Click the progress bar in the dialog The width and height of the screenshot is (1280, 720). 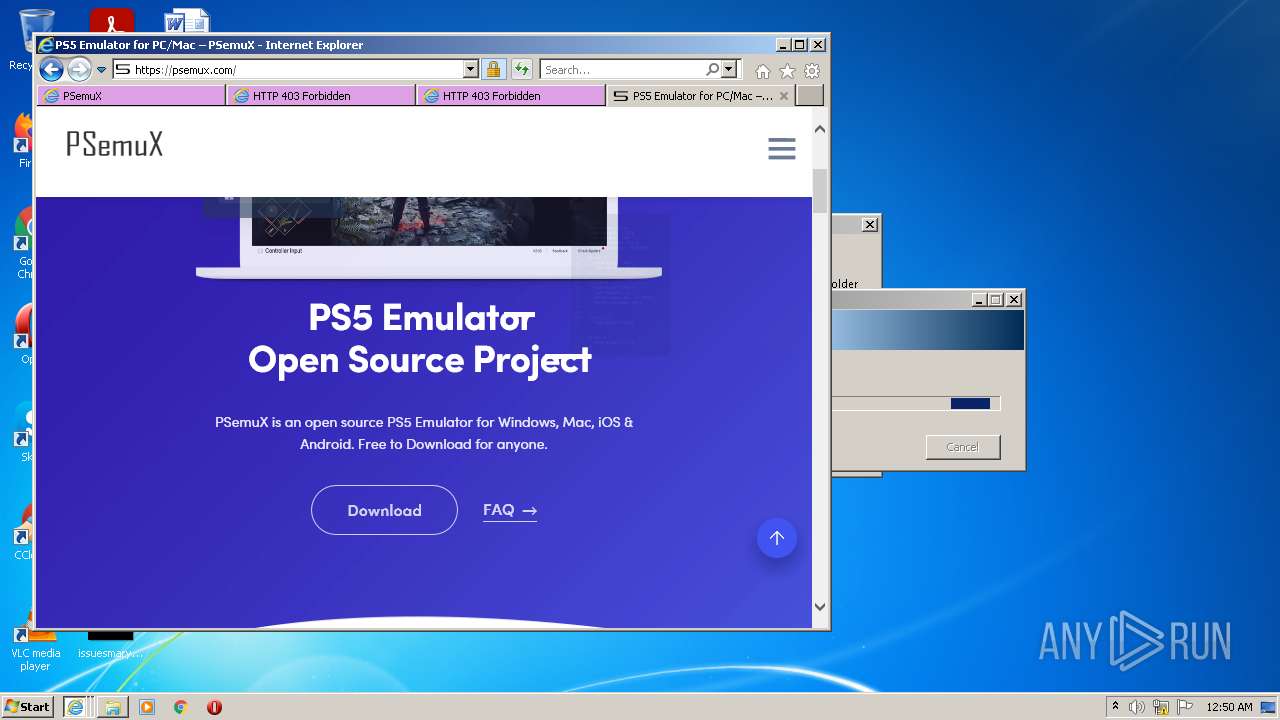tap(916, 404)
